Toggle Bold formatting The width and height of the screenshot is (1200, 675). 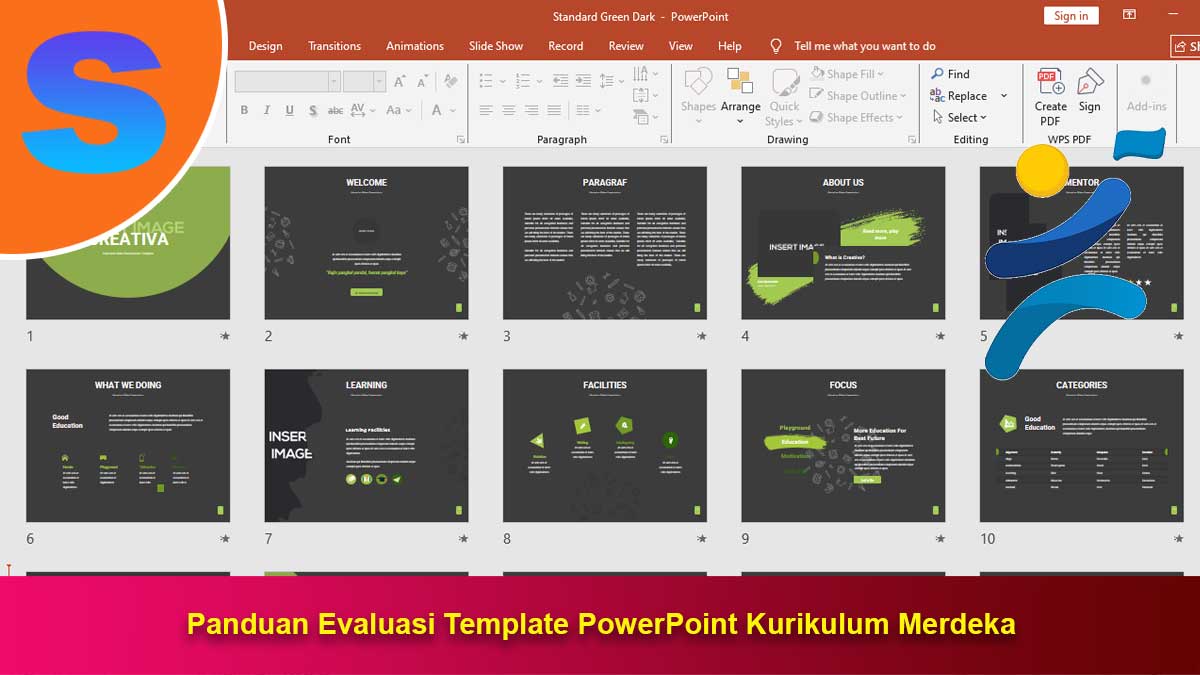click(x=244, y=110)
